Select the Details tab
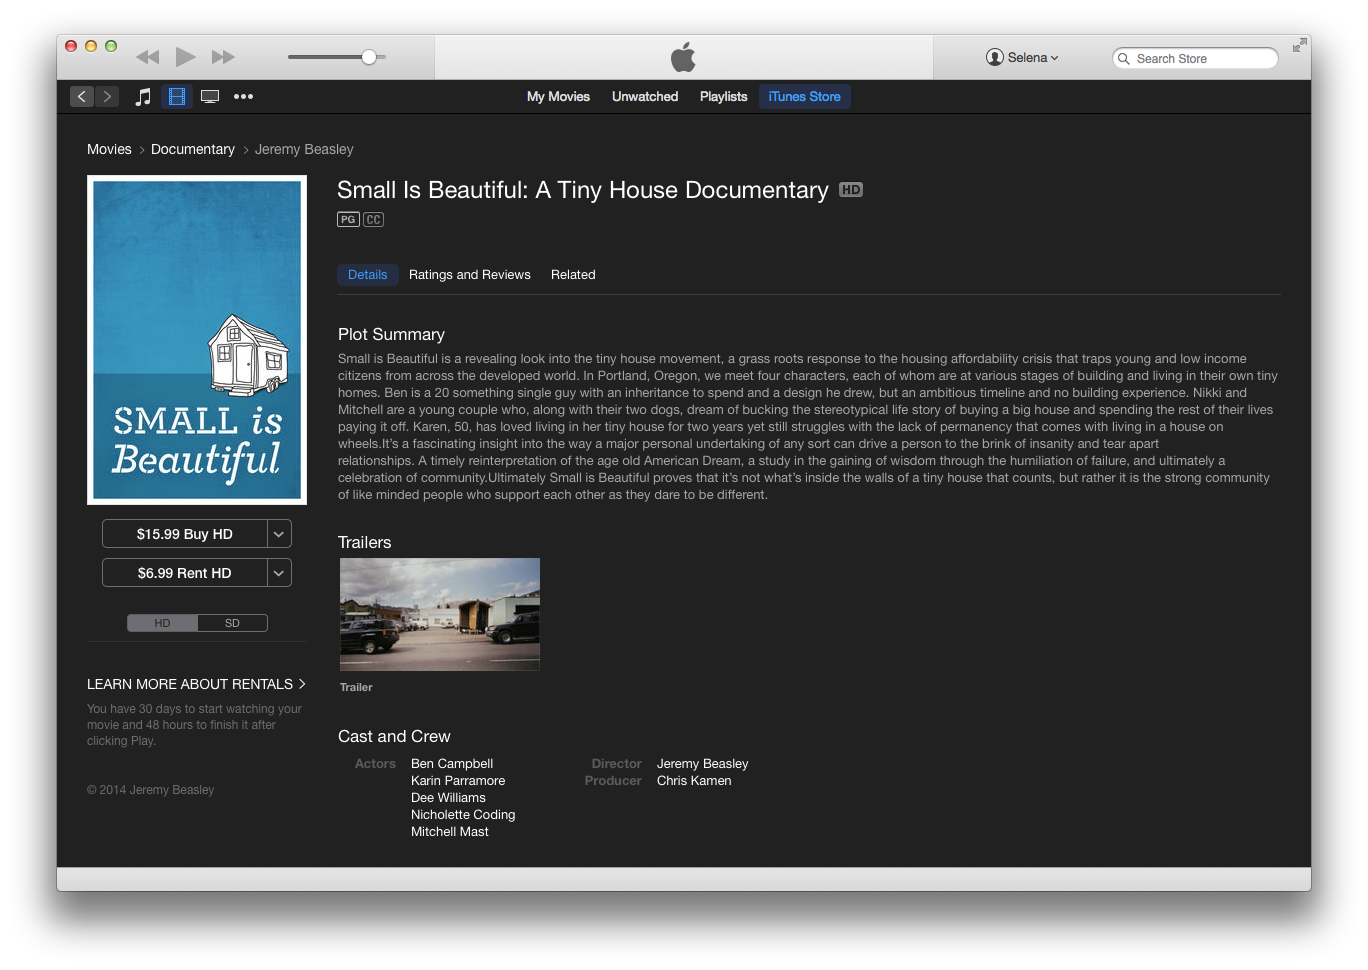 368,275
